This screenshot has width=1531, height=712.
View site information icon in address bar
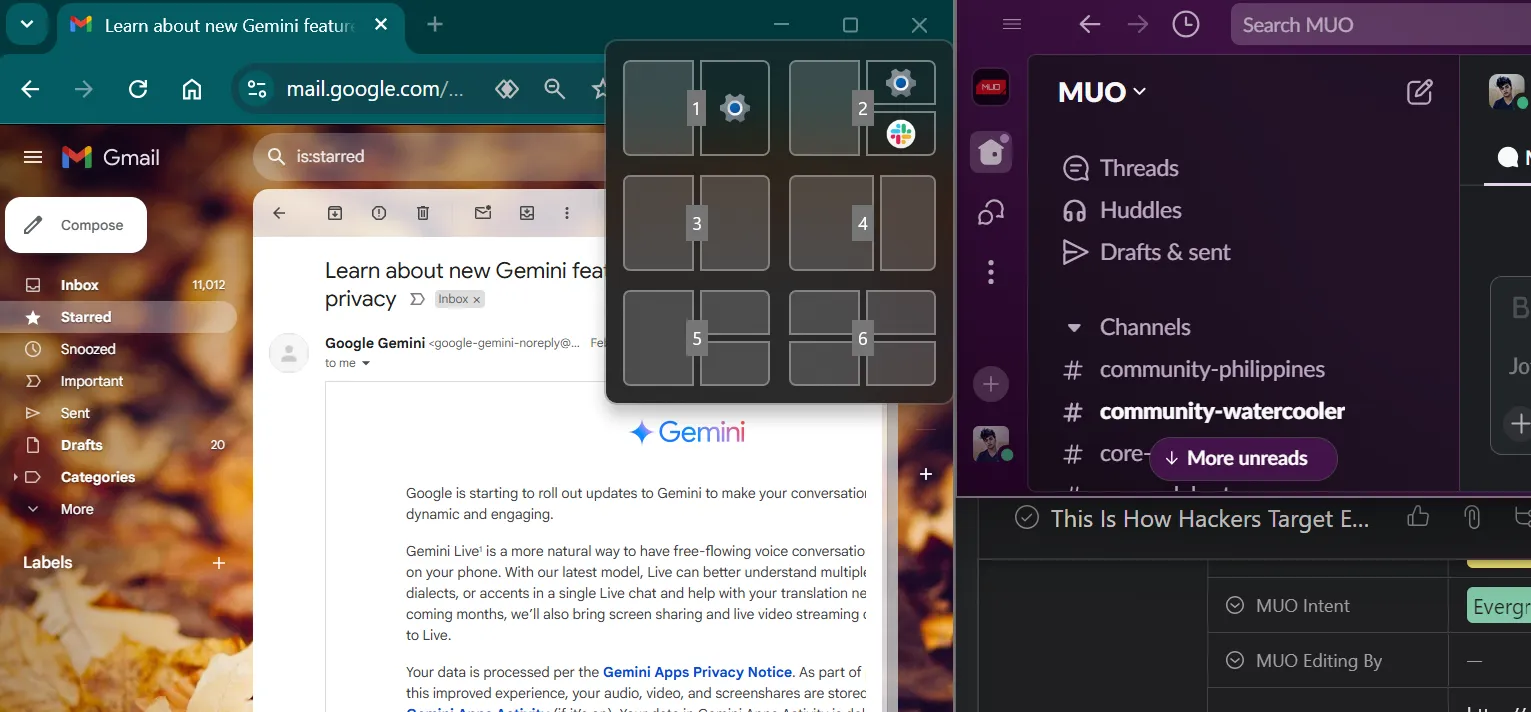tap(257, 89)
